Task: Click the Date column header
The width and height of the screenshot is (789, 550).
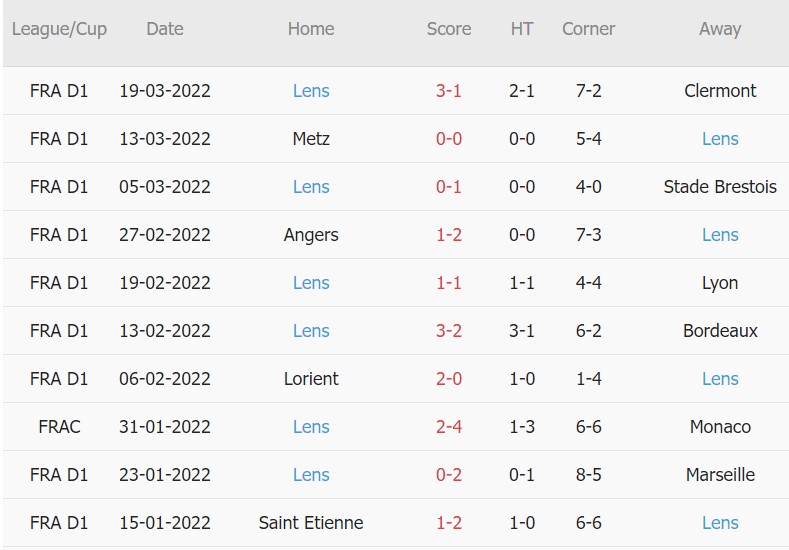Action: (165, 29)
